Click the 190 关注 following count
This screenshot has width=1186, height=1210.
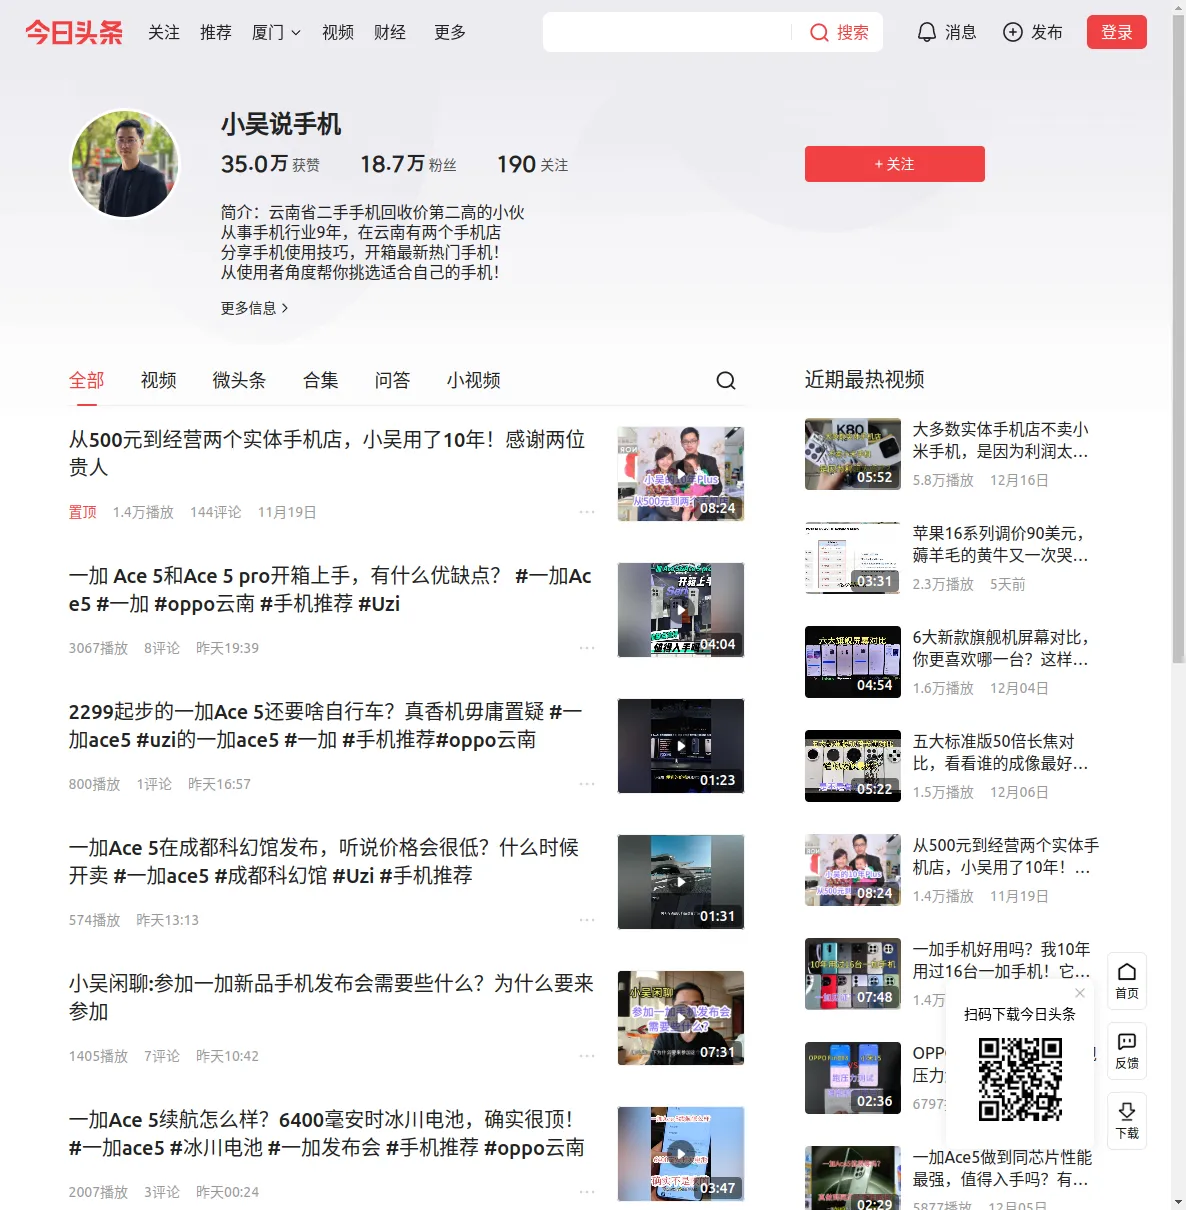532,164
